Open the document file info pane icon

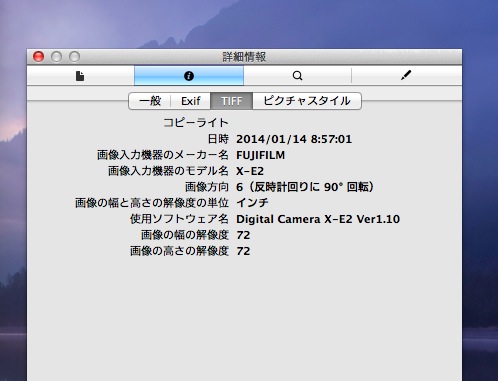coord(80,76)
